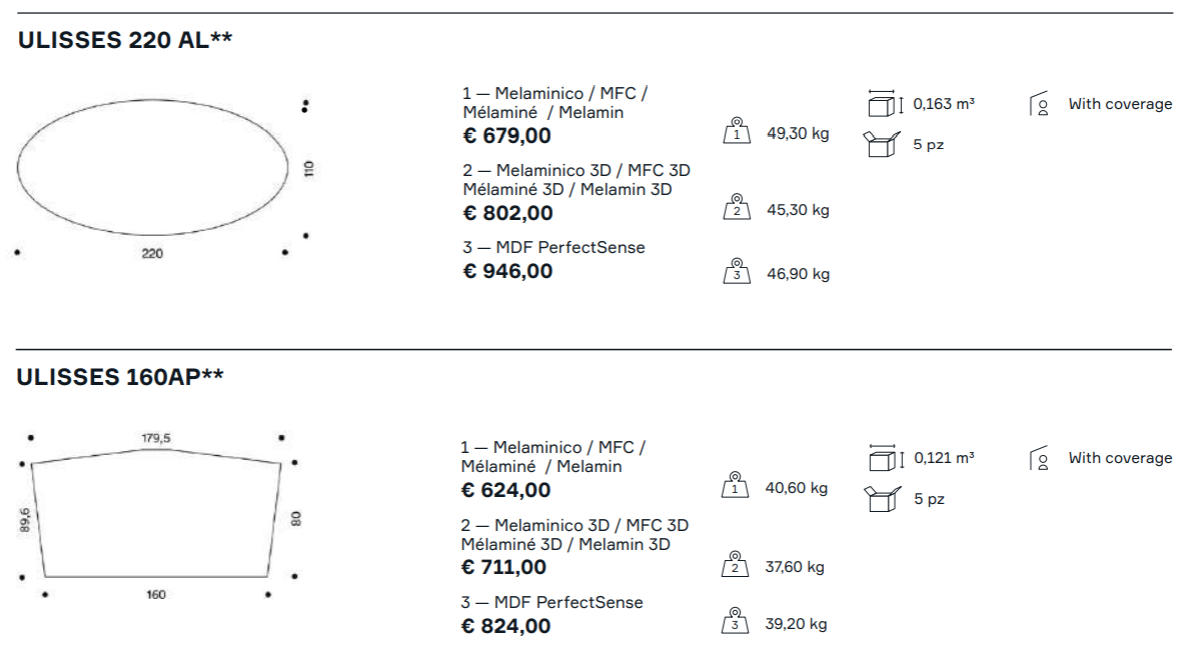
Task: Select the ULISSES 160AP heading
Action: pos(120,376)
